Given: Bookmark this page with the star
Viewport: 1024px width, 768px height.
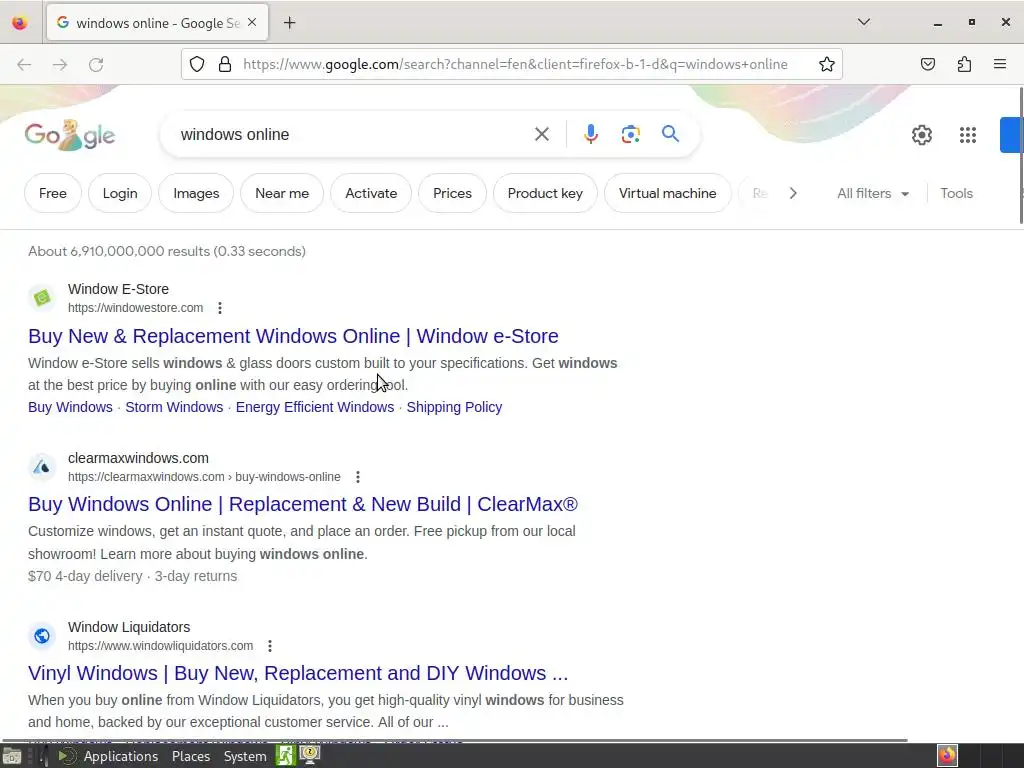Looking at the screenshot, I should 827,64.
